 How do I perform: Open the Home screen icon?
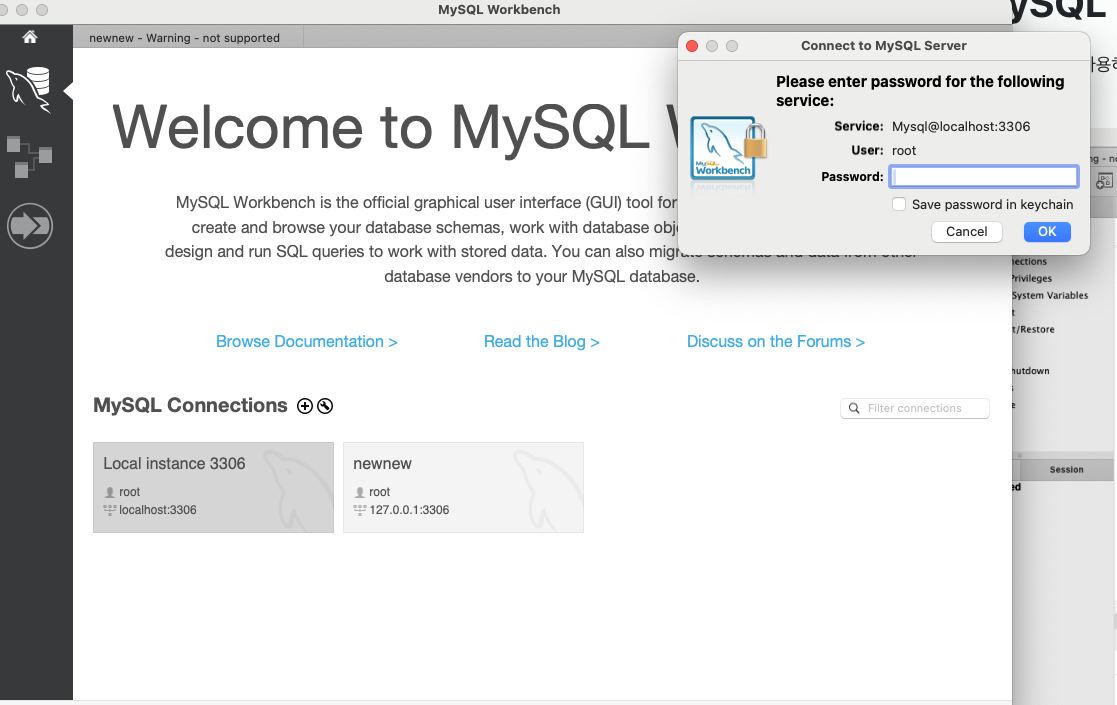point(29,37)
